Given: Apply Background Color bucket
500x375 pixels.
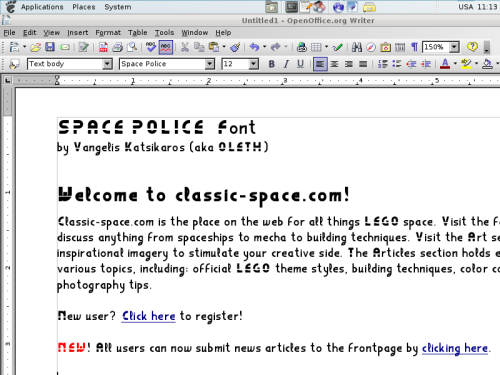Looking at the screenshot, I should pos(488,64).
